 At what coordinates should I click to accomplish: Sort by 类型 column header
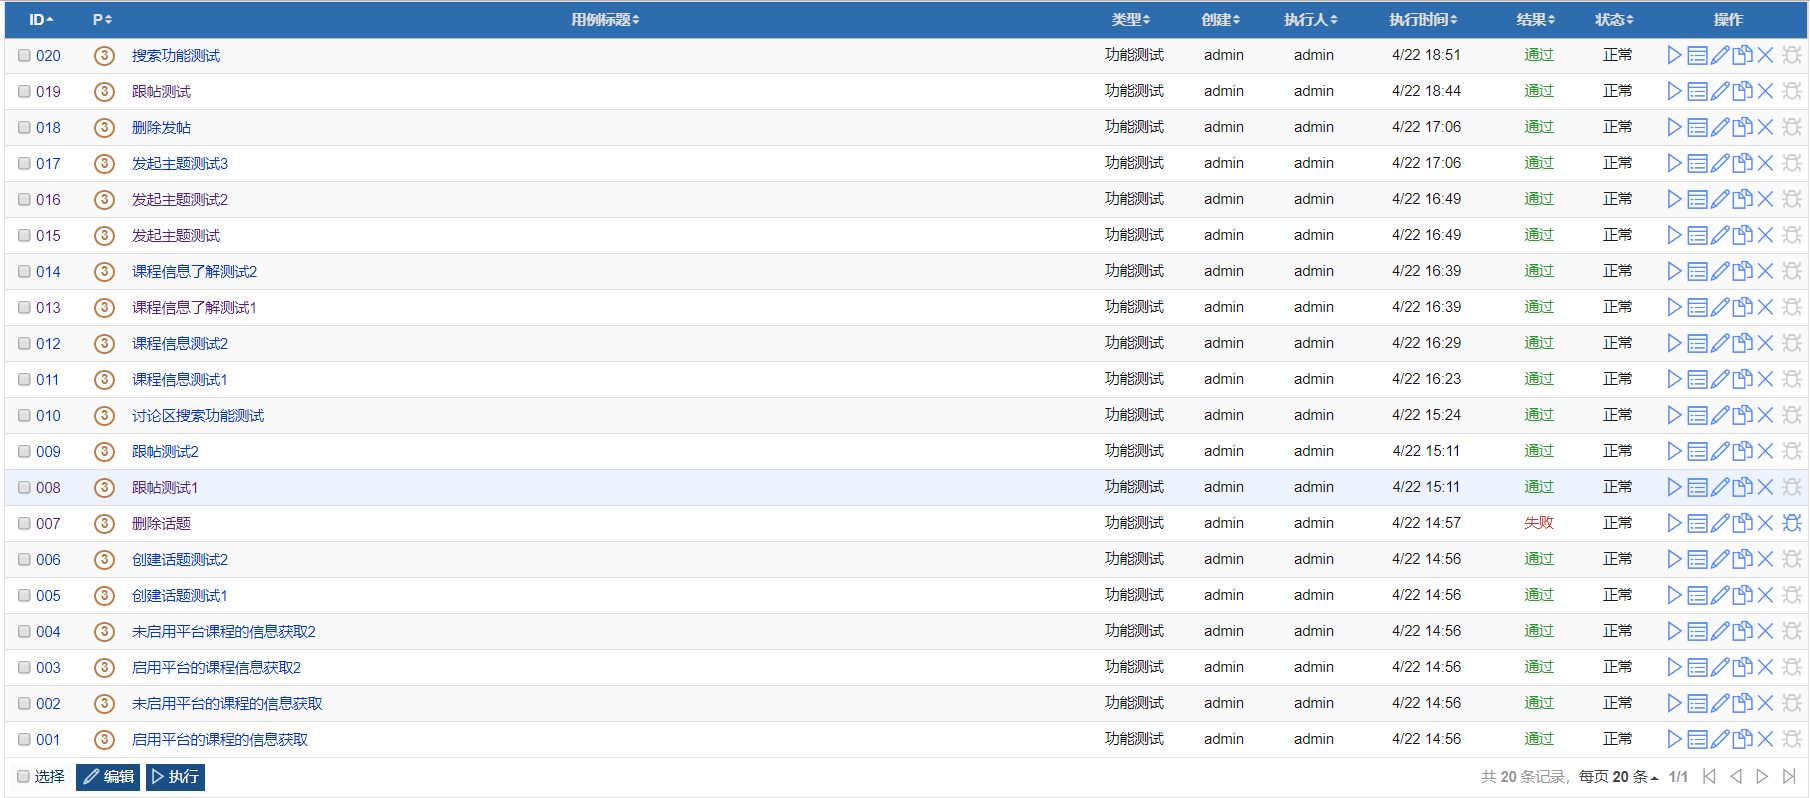pos(1131,20)
